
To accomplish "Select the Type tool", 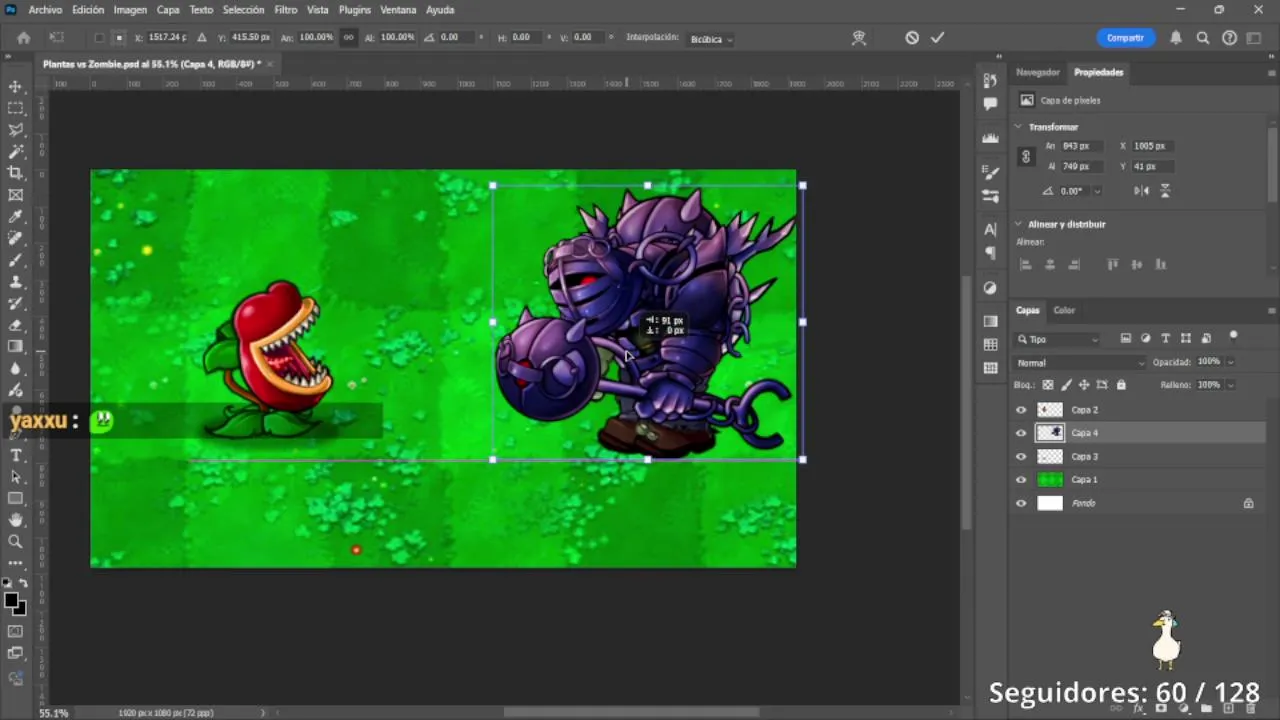I will click(x=15, y=455).
